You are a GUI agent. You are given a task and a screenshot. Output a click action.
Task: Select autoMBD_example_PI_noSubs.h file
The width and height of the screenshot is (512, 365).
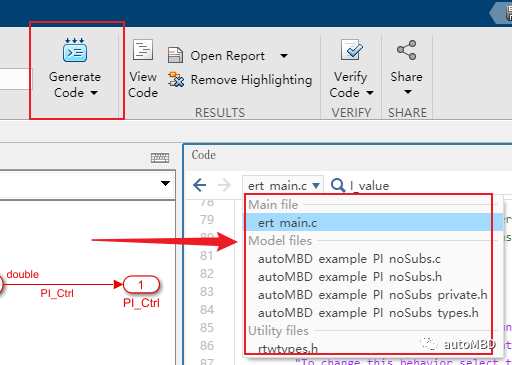pyautogui.click(x=350, y=277)
